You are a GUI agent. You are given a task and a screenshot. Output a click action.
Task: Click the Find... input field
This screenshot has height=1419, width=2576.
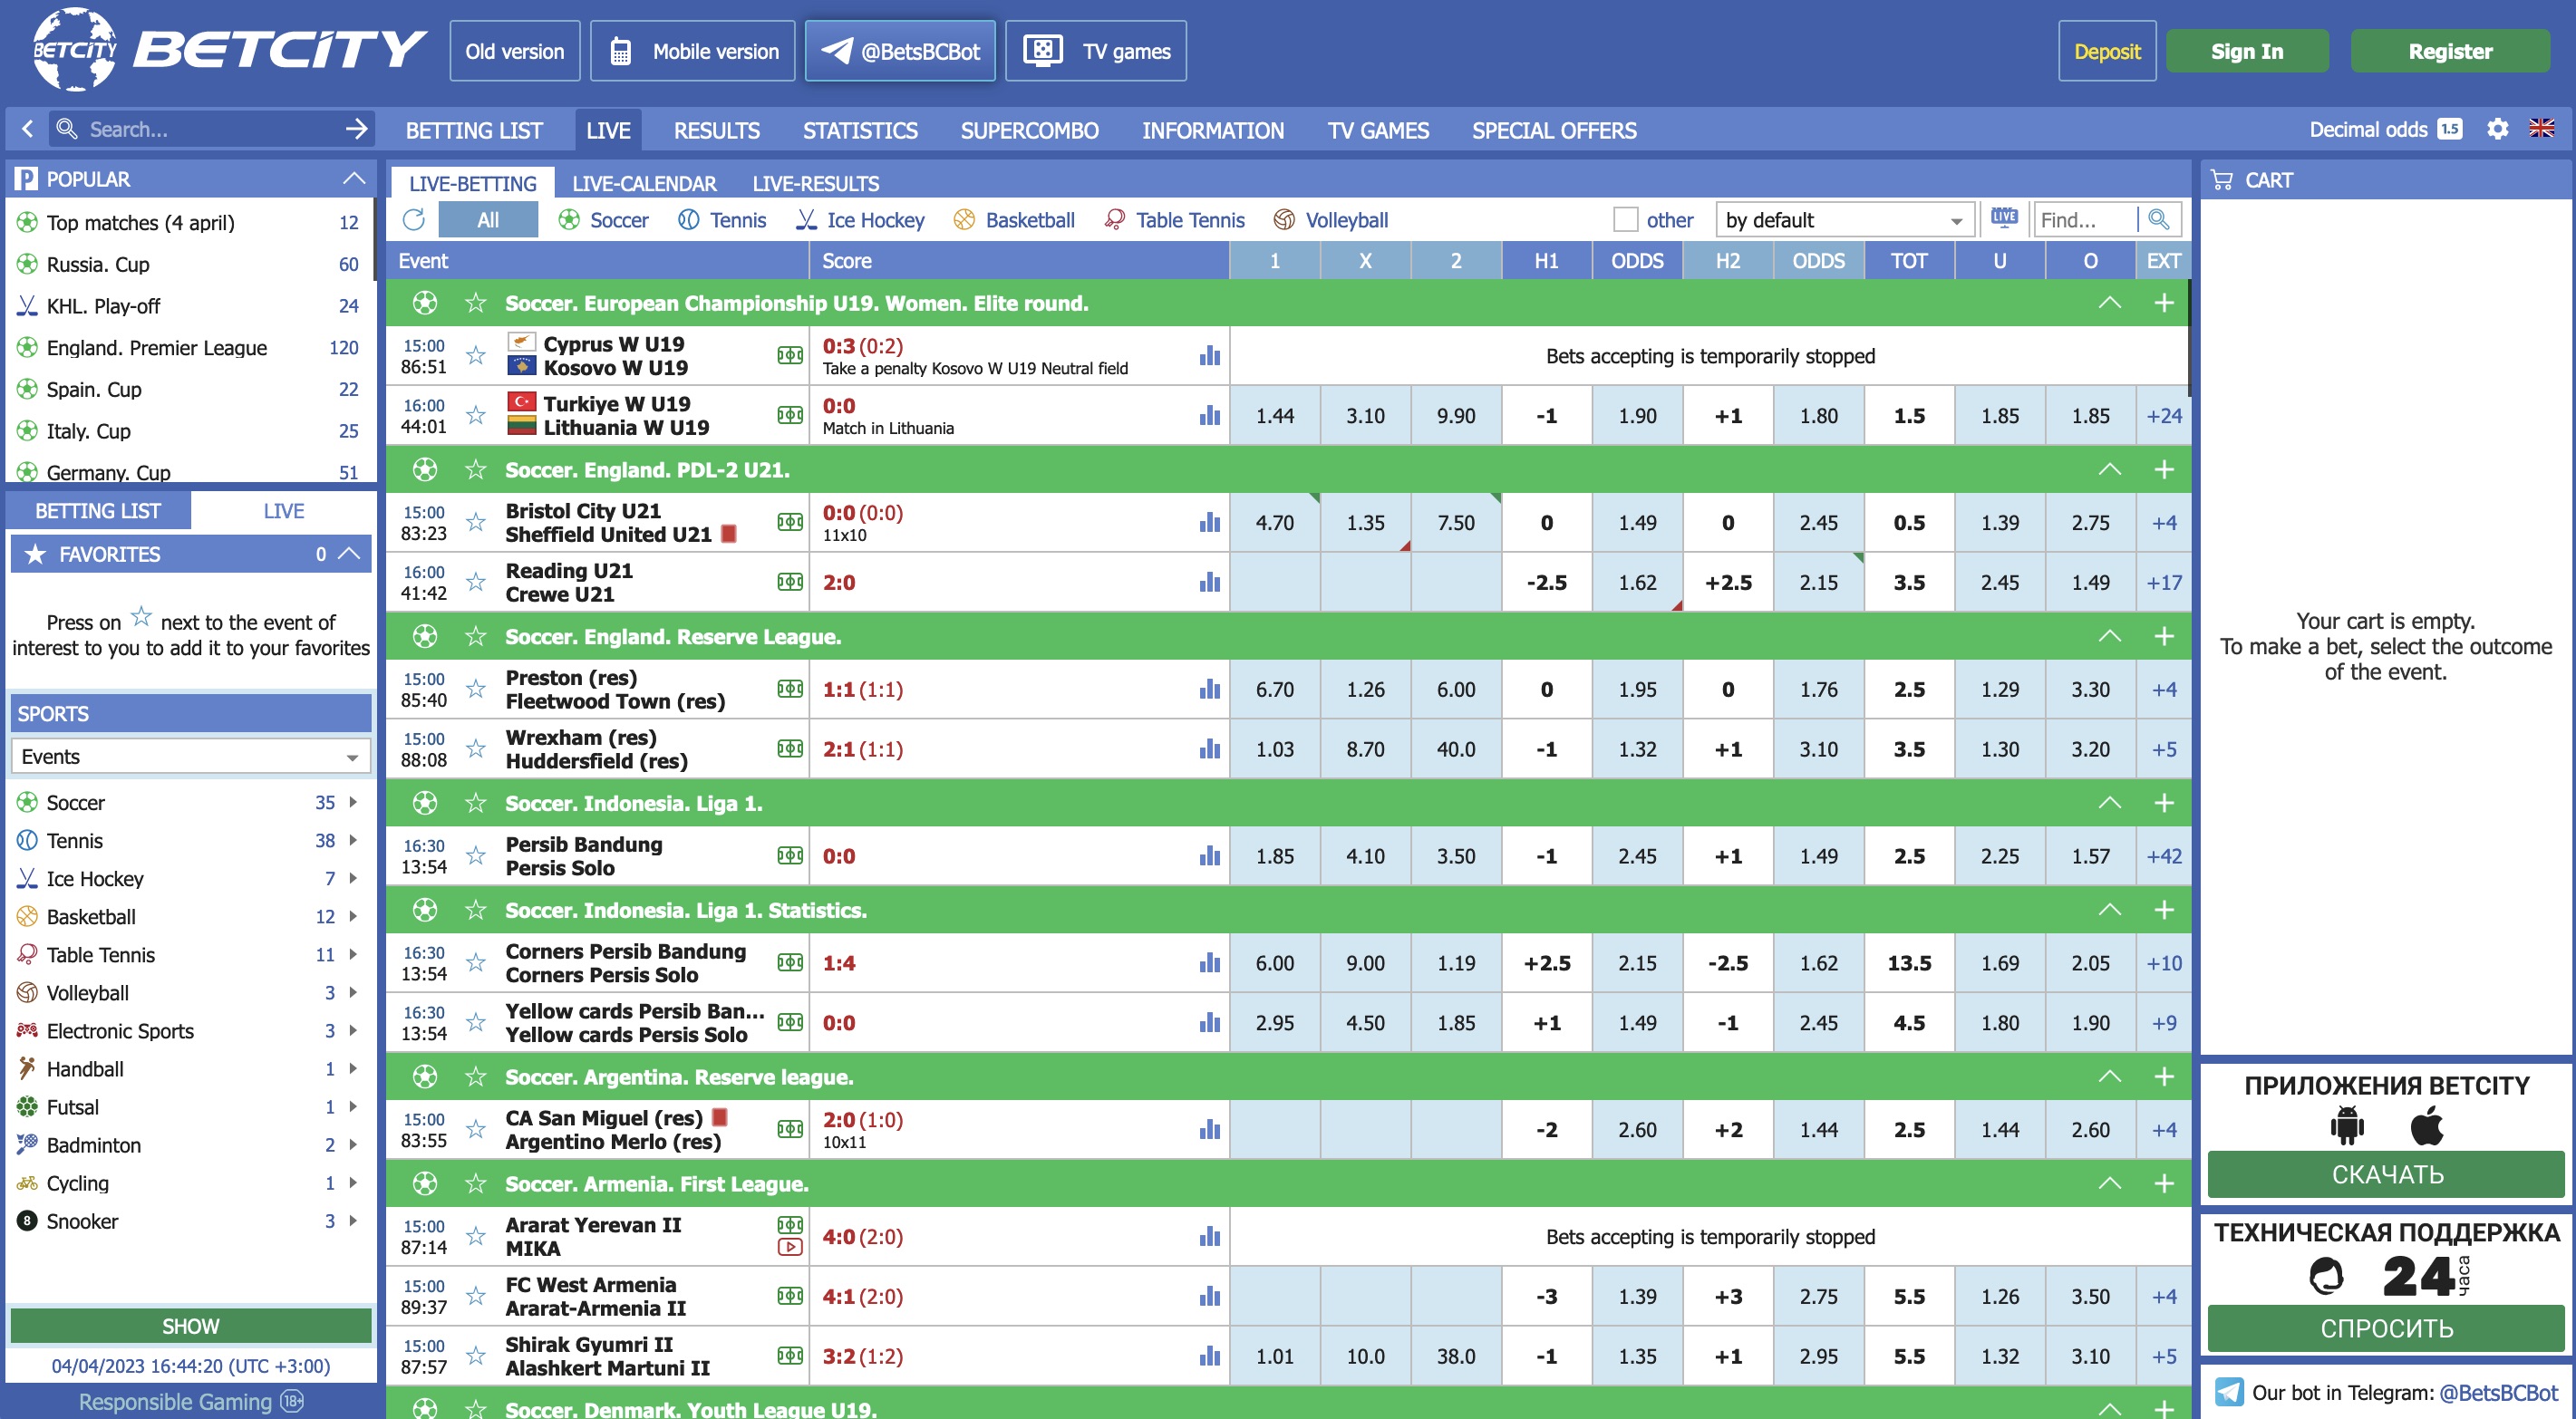click(x=2085, y=219)
